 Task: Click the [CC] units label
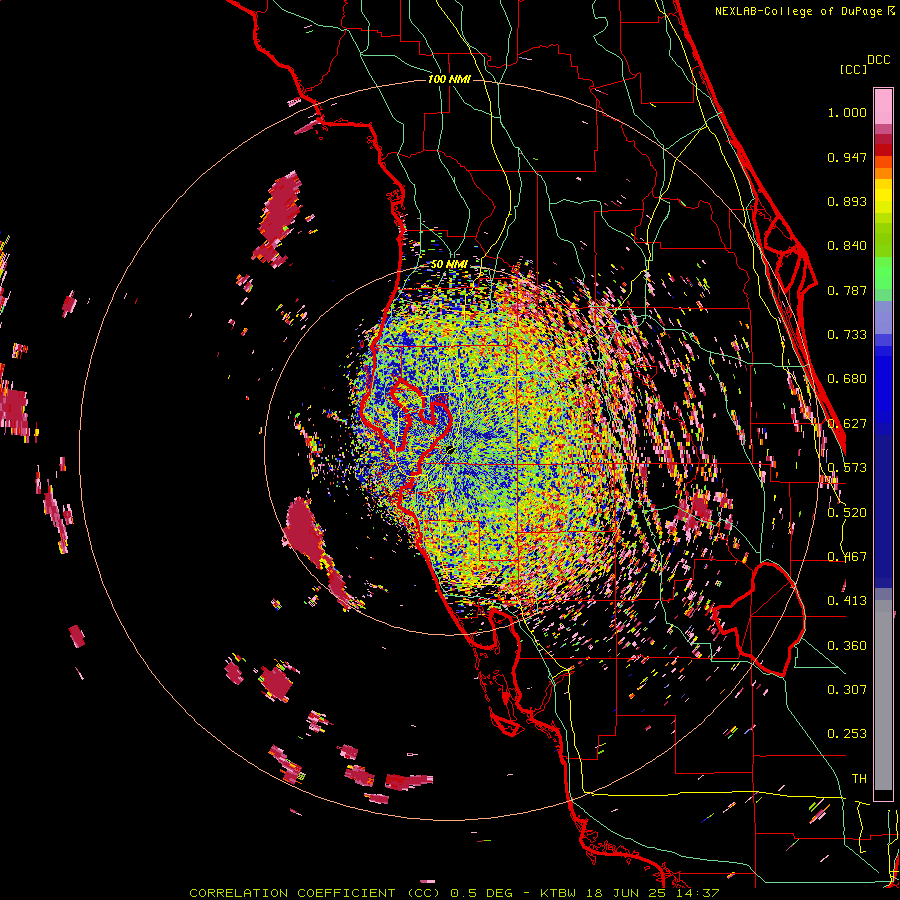coord(854,69)
